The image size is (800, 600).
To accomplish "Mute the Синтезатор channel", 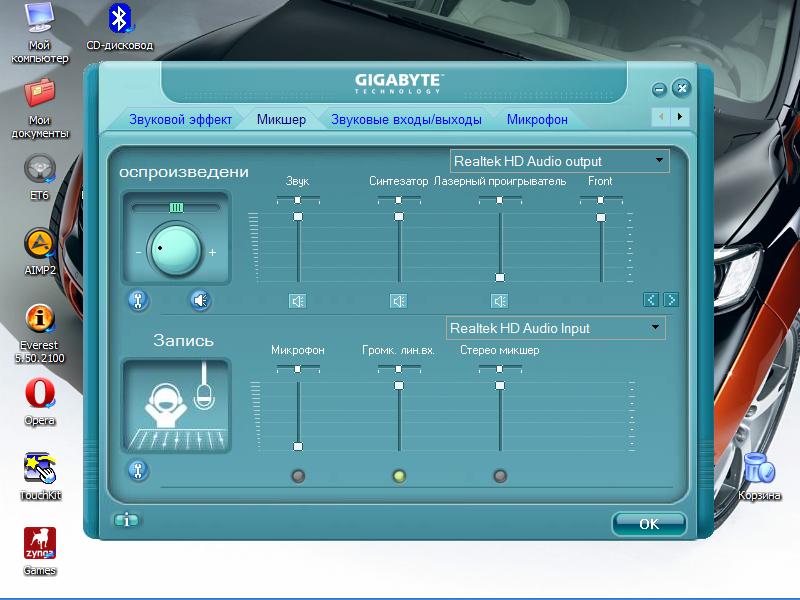I will (398, 301).
